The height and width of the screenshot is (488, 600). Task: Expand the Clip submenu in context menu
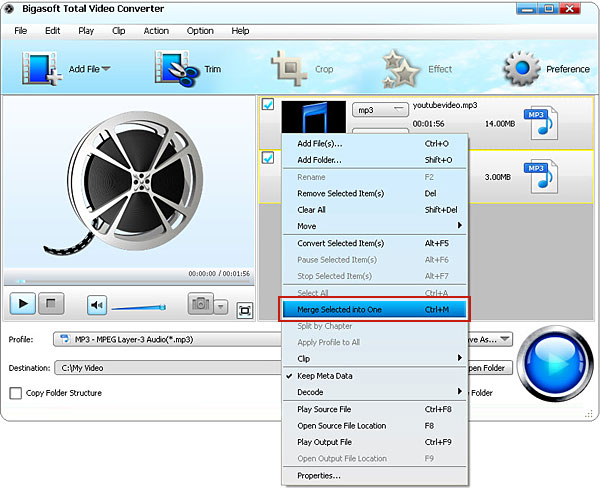[374, 359]
